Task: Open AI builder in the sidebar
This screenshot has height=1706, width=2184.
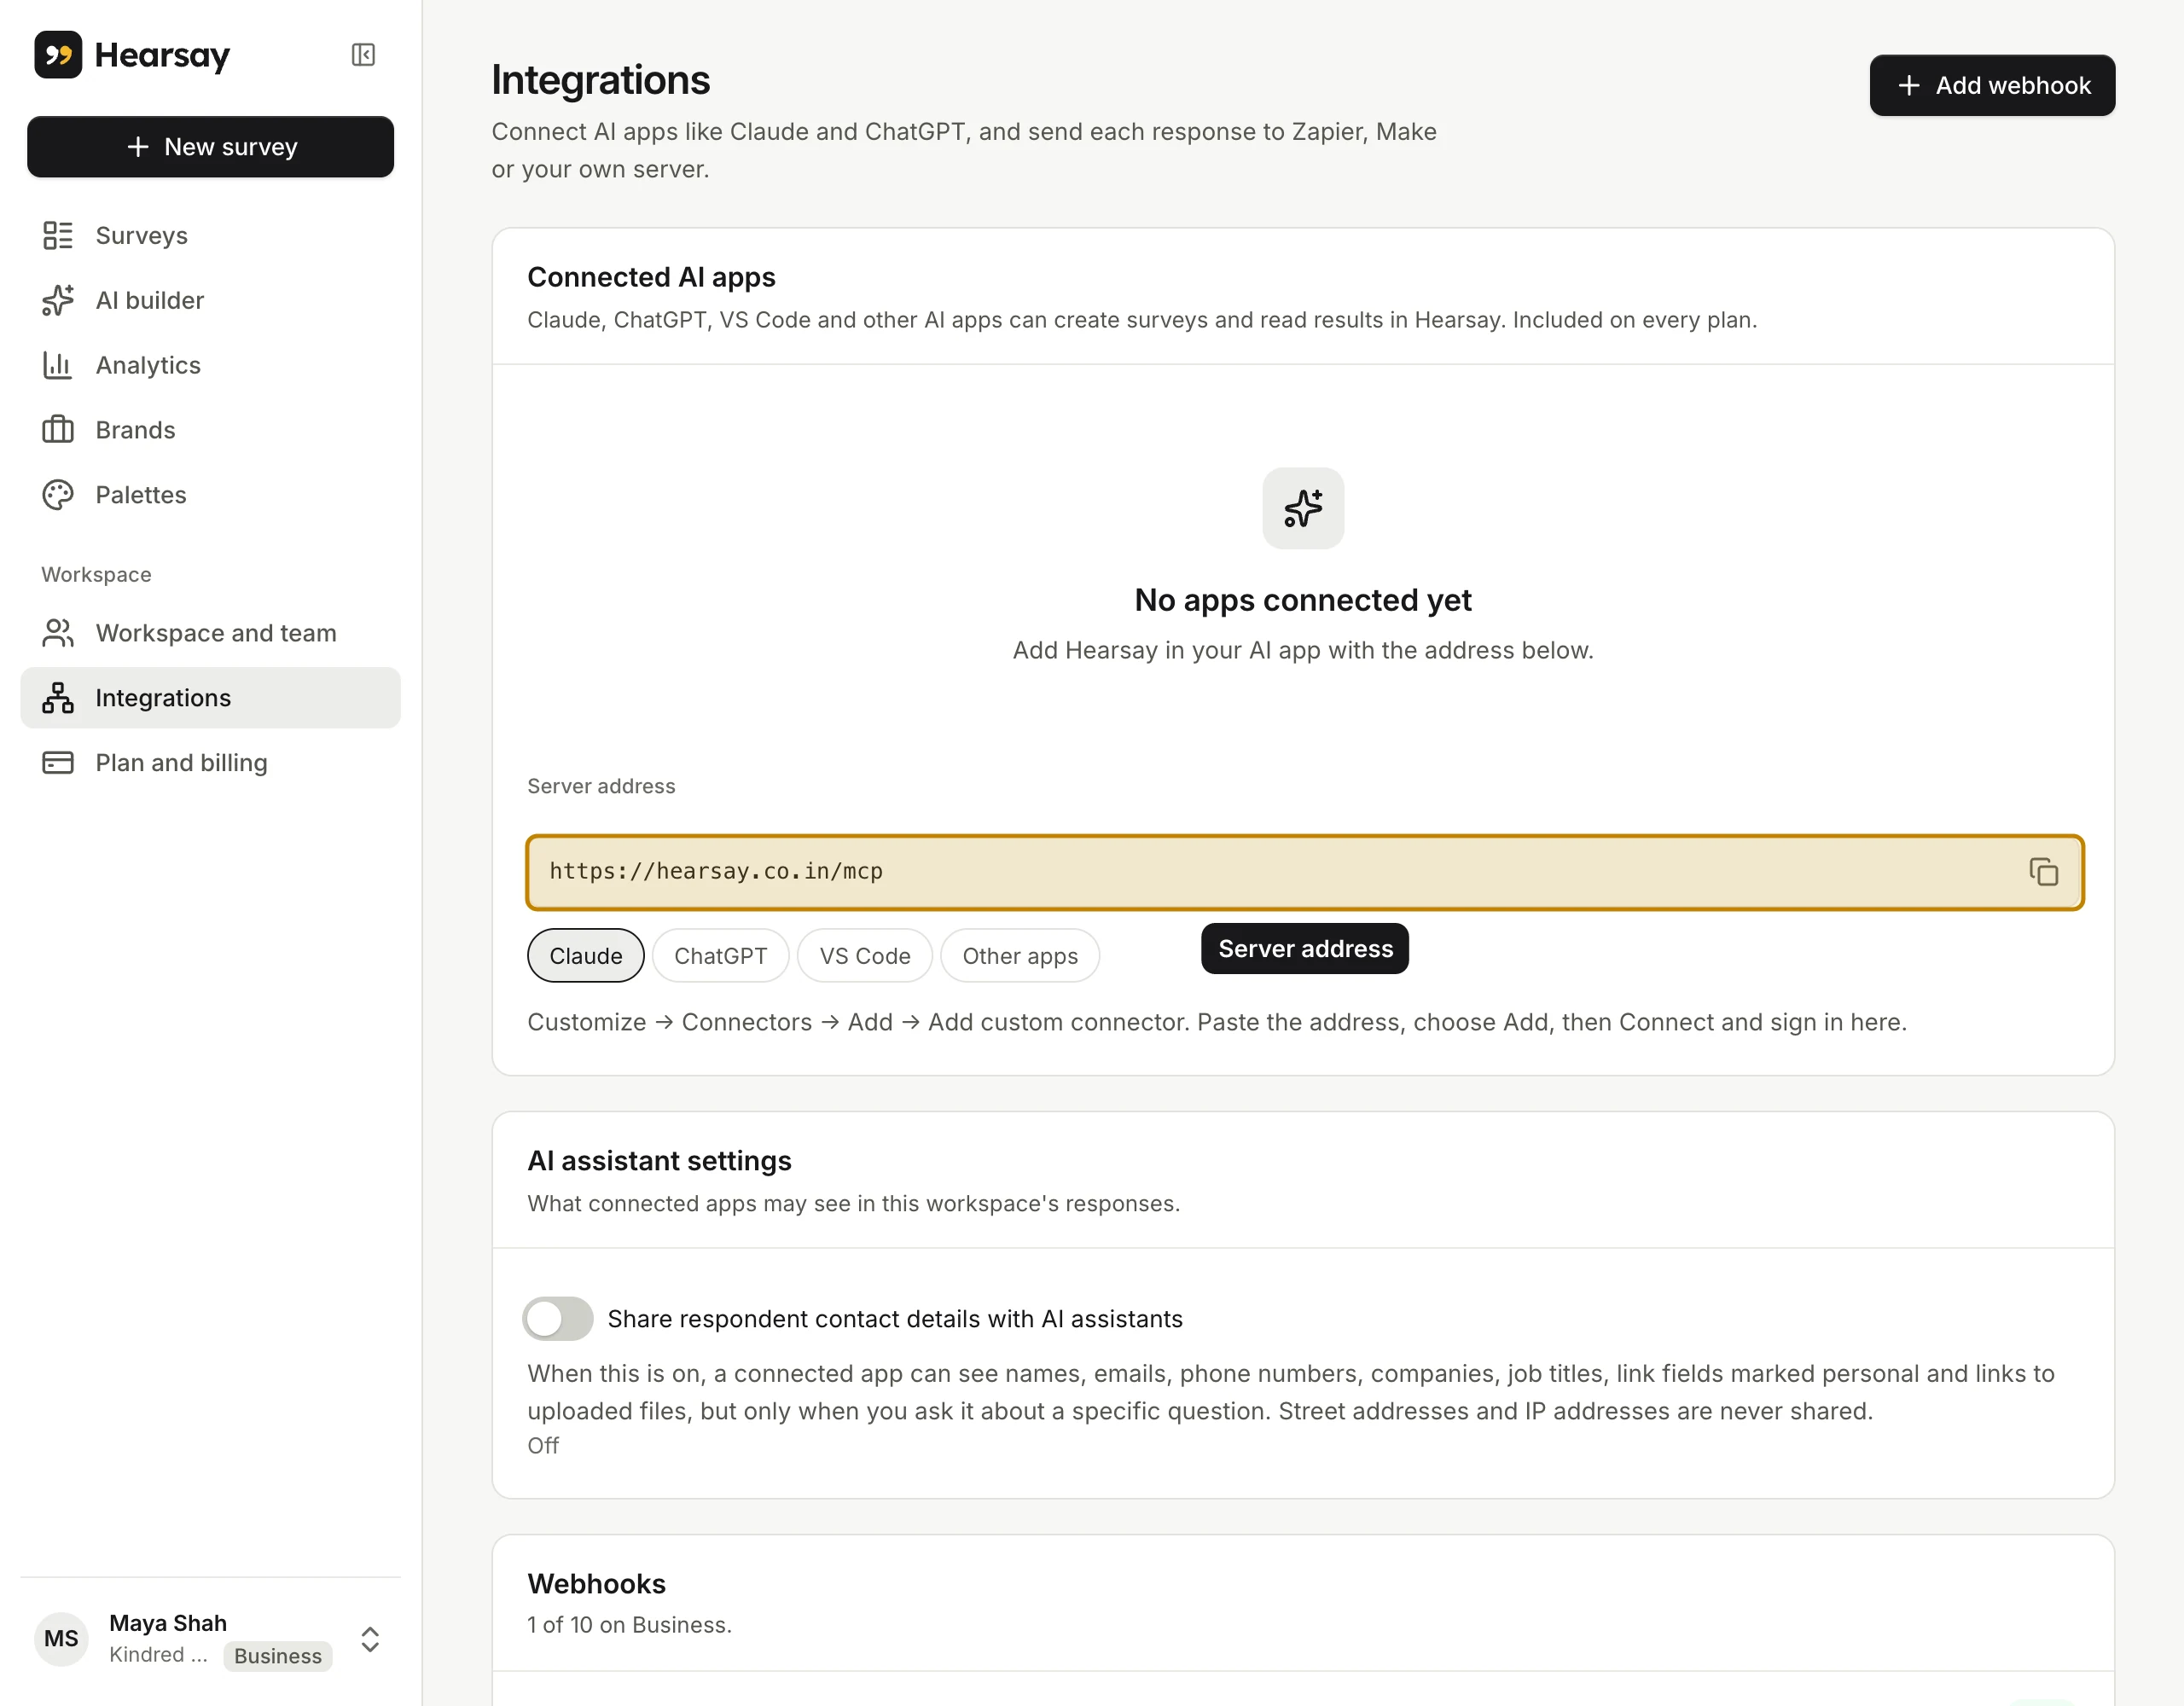Action: coord(210,300)
